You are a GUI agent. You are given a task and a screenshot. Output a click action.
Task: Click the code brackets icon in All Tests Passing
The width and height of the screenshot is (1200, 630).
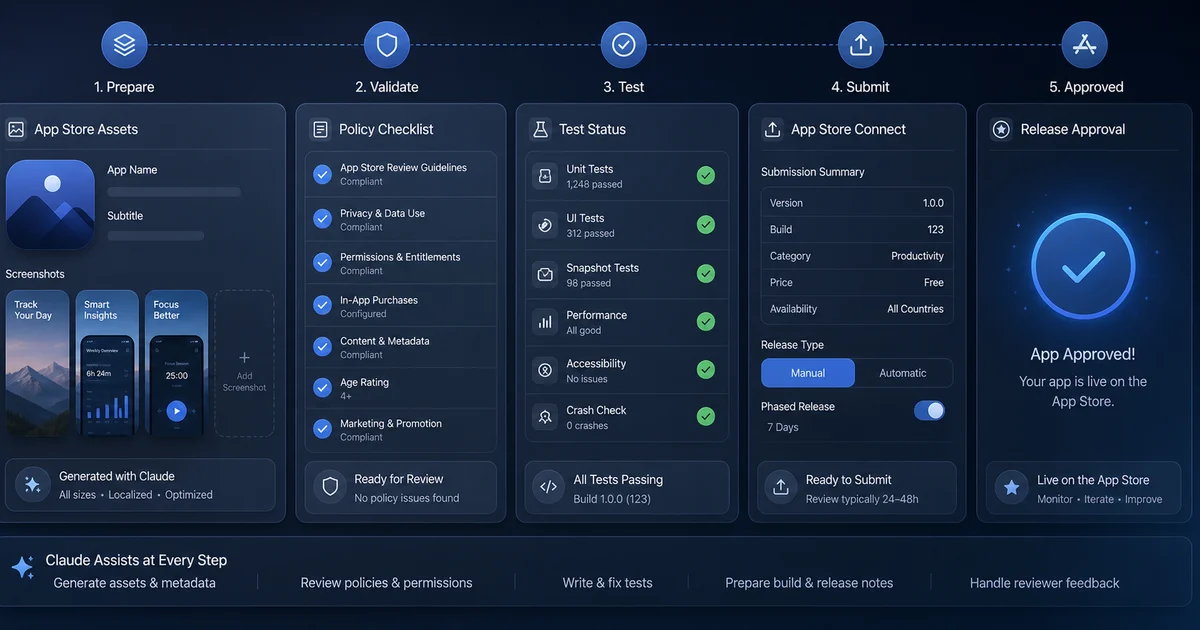[549, 487]
